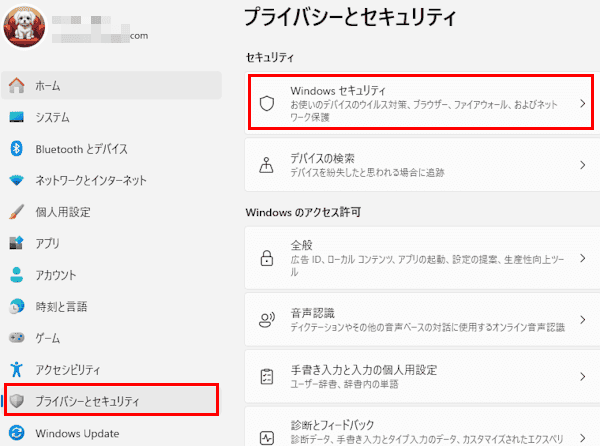Click the Windows Update sync icon
The width and height of the screenshot is (600, 446).
16,433
